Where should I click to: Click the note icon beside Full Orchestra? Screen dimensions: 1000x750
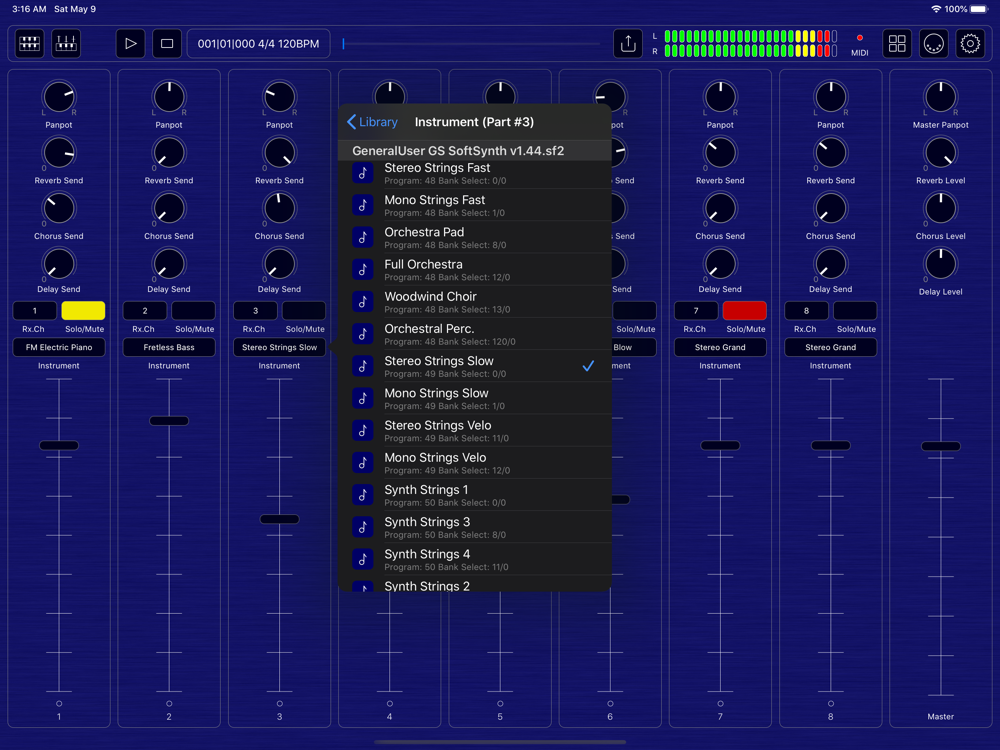(363, 269)
